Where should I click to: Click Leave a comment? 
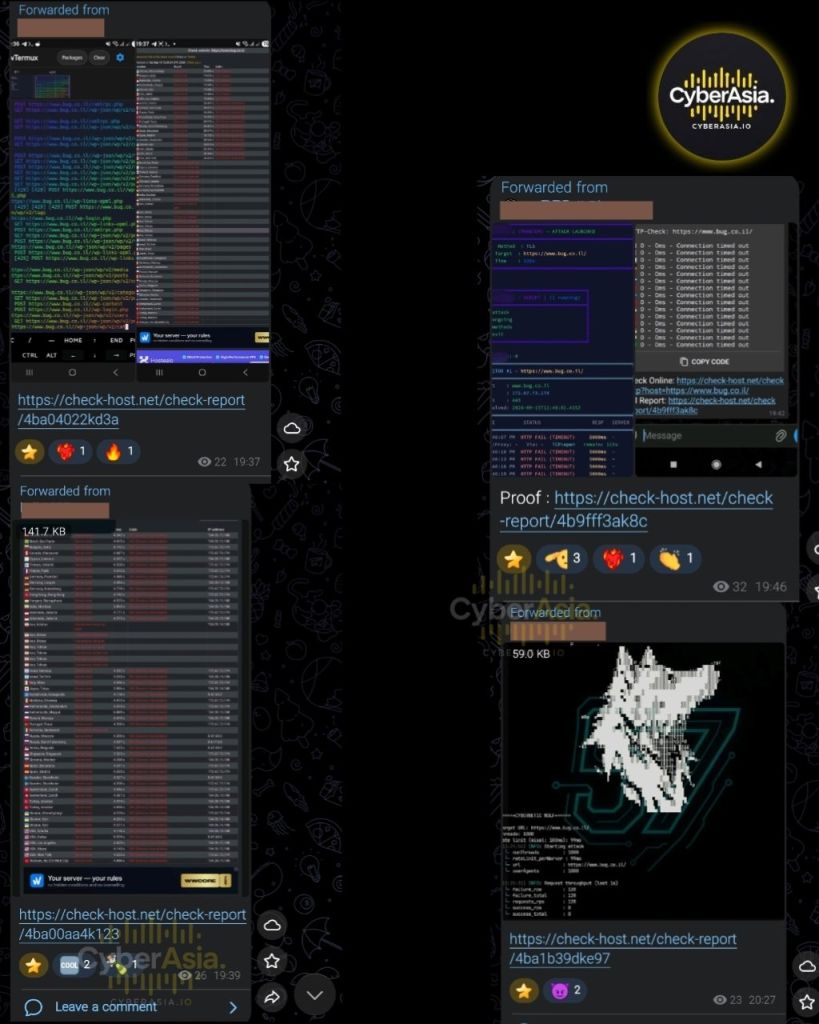pos(106,1007)
